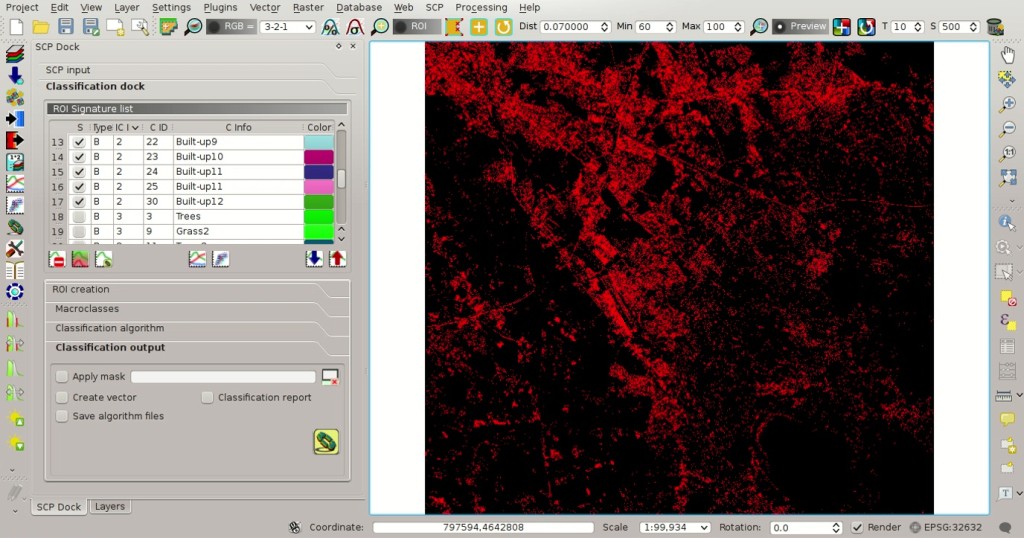This screenshot has height=538, width=1024.
Task: Click the perform classification run button
Action: 326,442
